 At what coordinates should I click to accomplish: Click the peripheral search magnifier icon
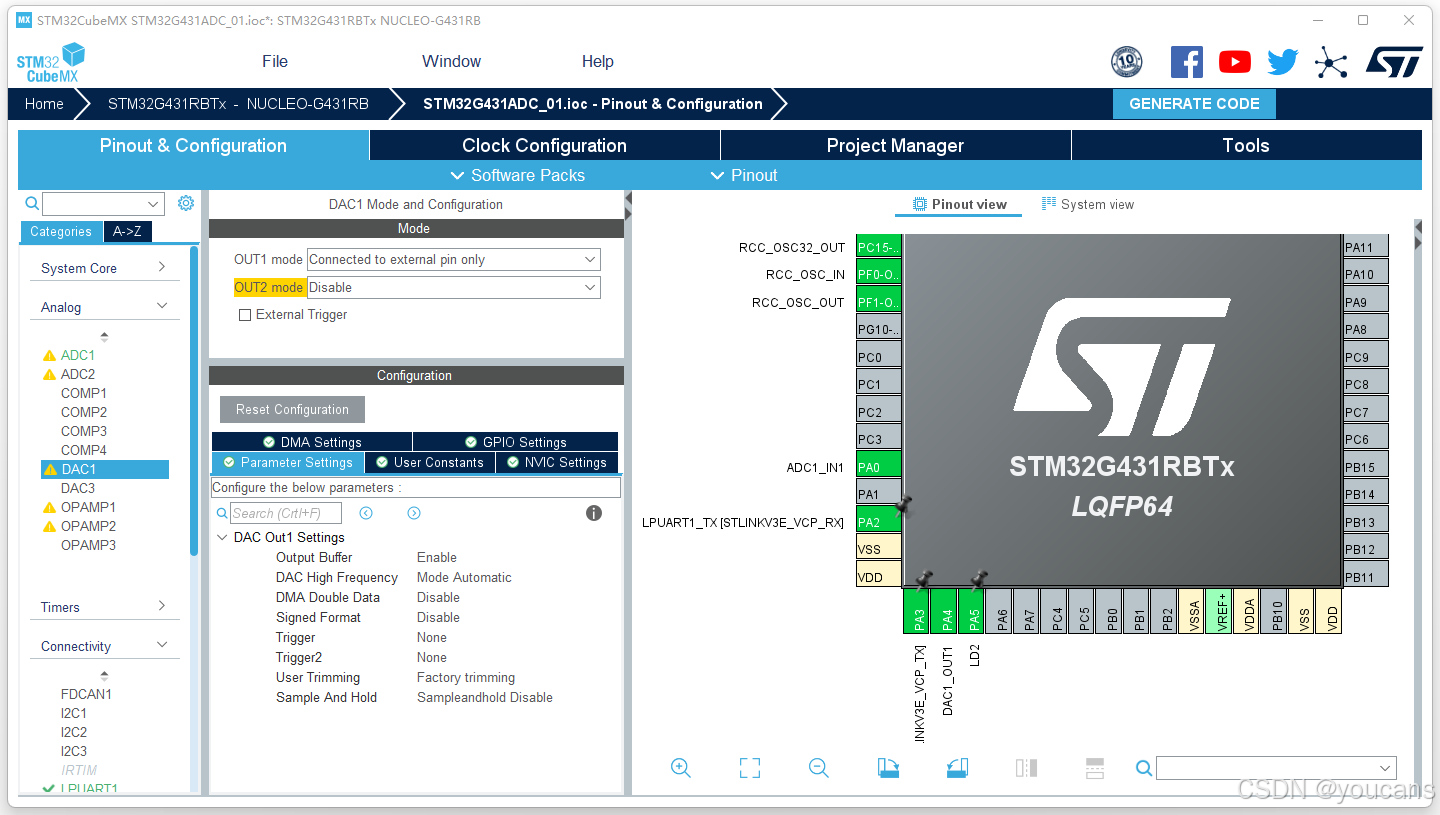pos(32,203)
